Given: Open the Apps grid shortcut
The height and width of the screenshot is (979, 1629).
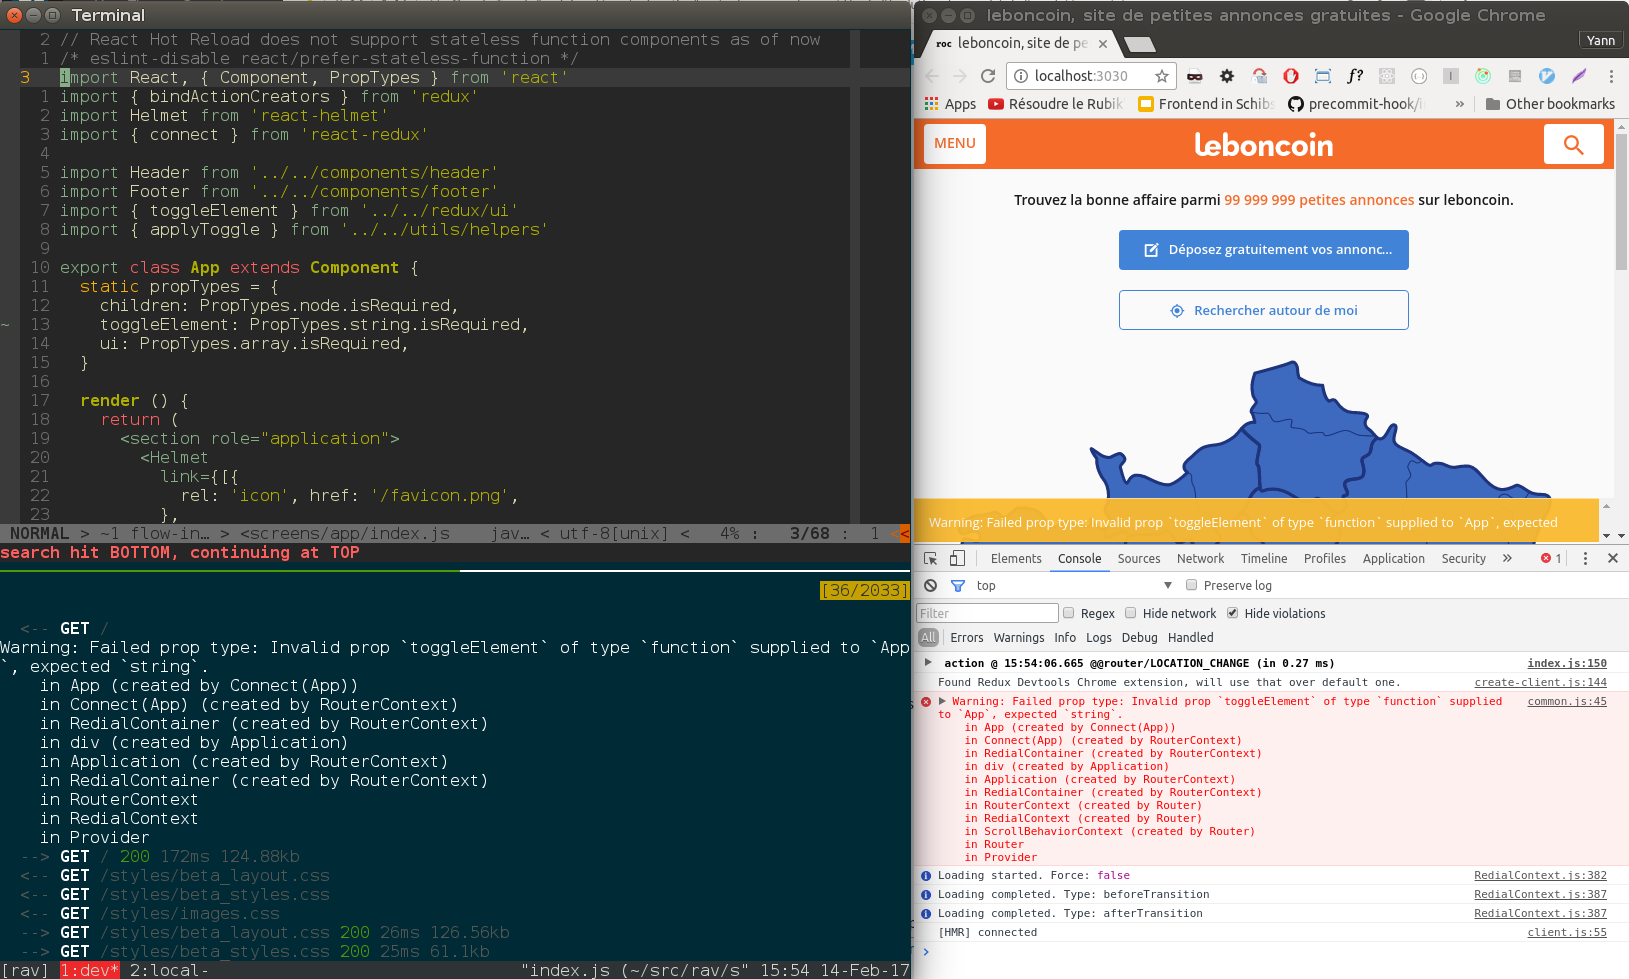Looking at the screenshot, I should (950, 104).
